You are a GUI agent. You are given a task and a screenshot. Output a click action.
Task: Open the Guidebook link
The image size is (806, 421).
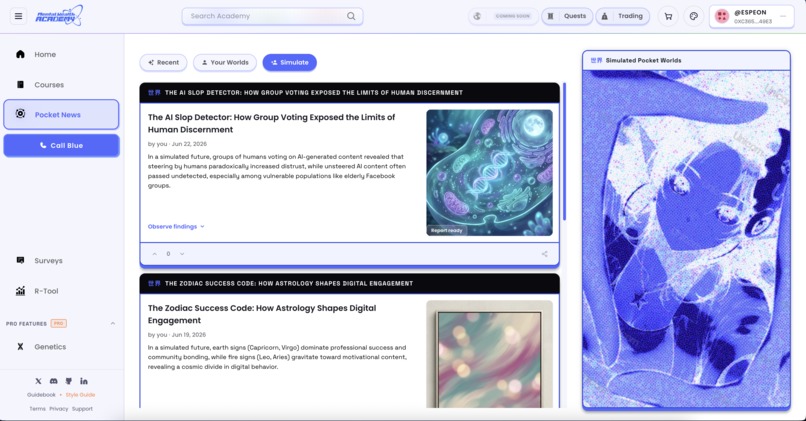coord(41,395)
